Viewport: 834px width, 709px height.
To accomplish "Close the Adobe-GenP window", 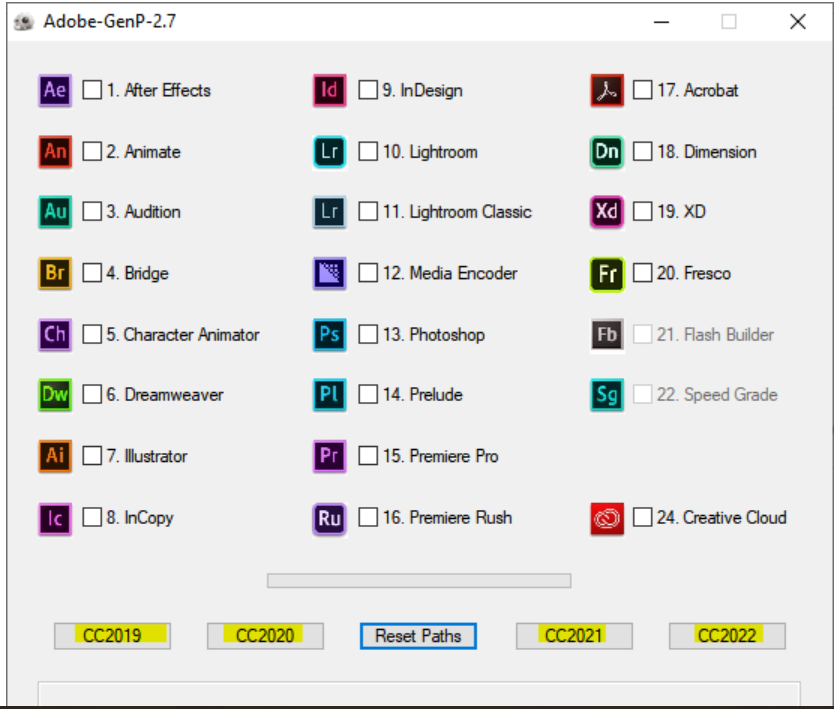I will [798, 22].
